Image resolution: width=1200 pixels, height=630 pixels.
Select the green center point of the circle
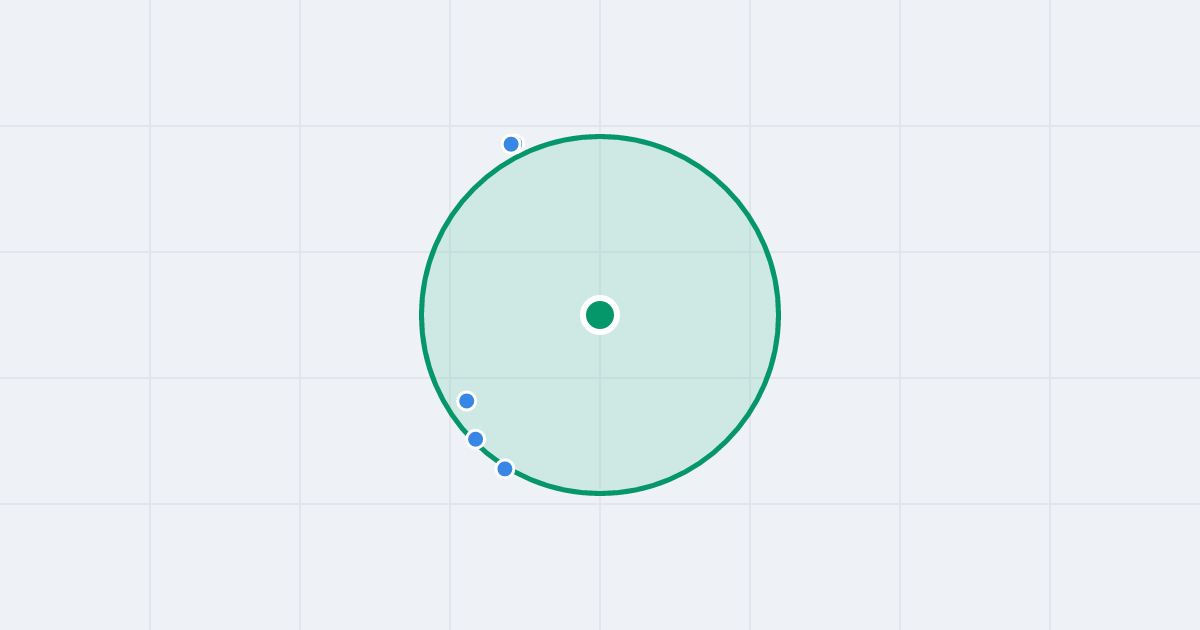600,315
